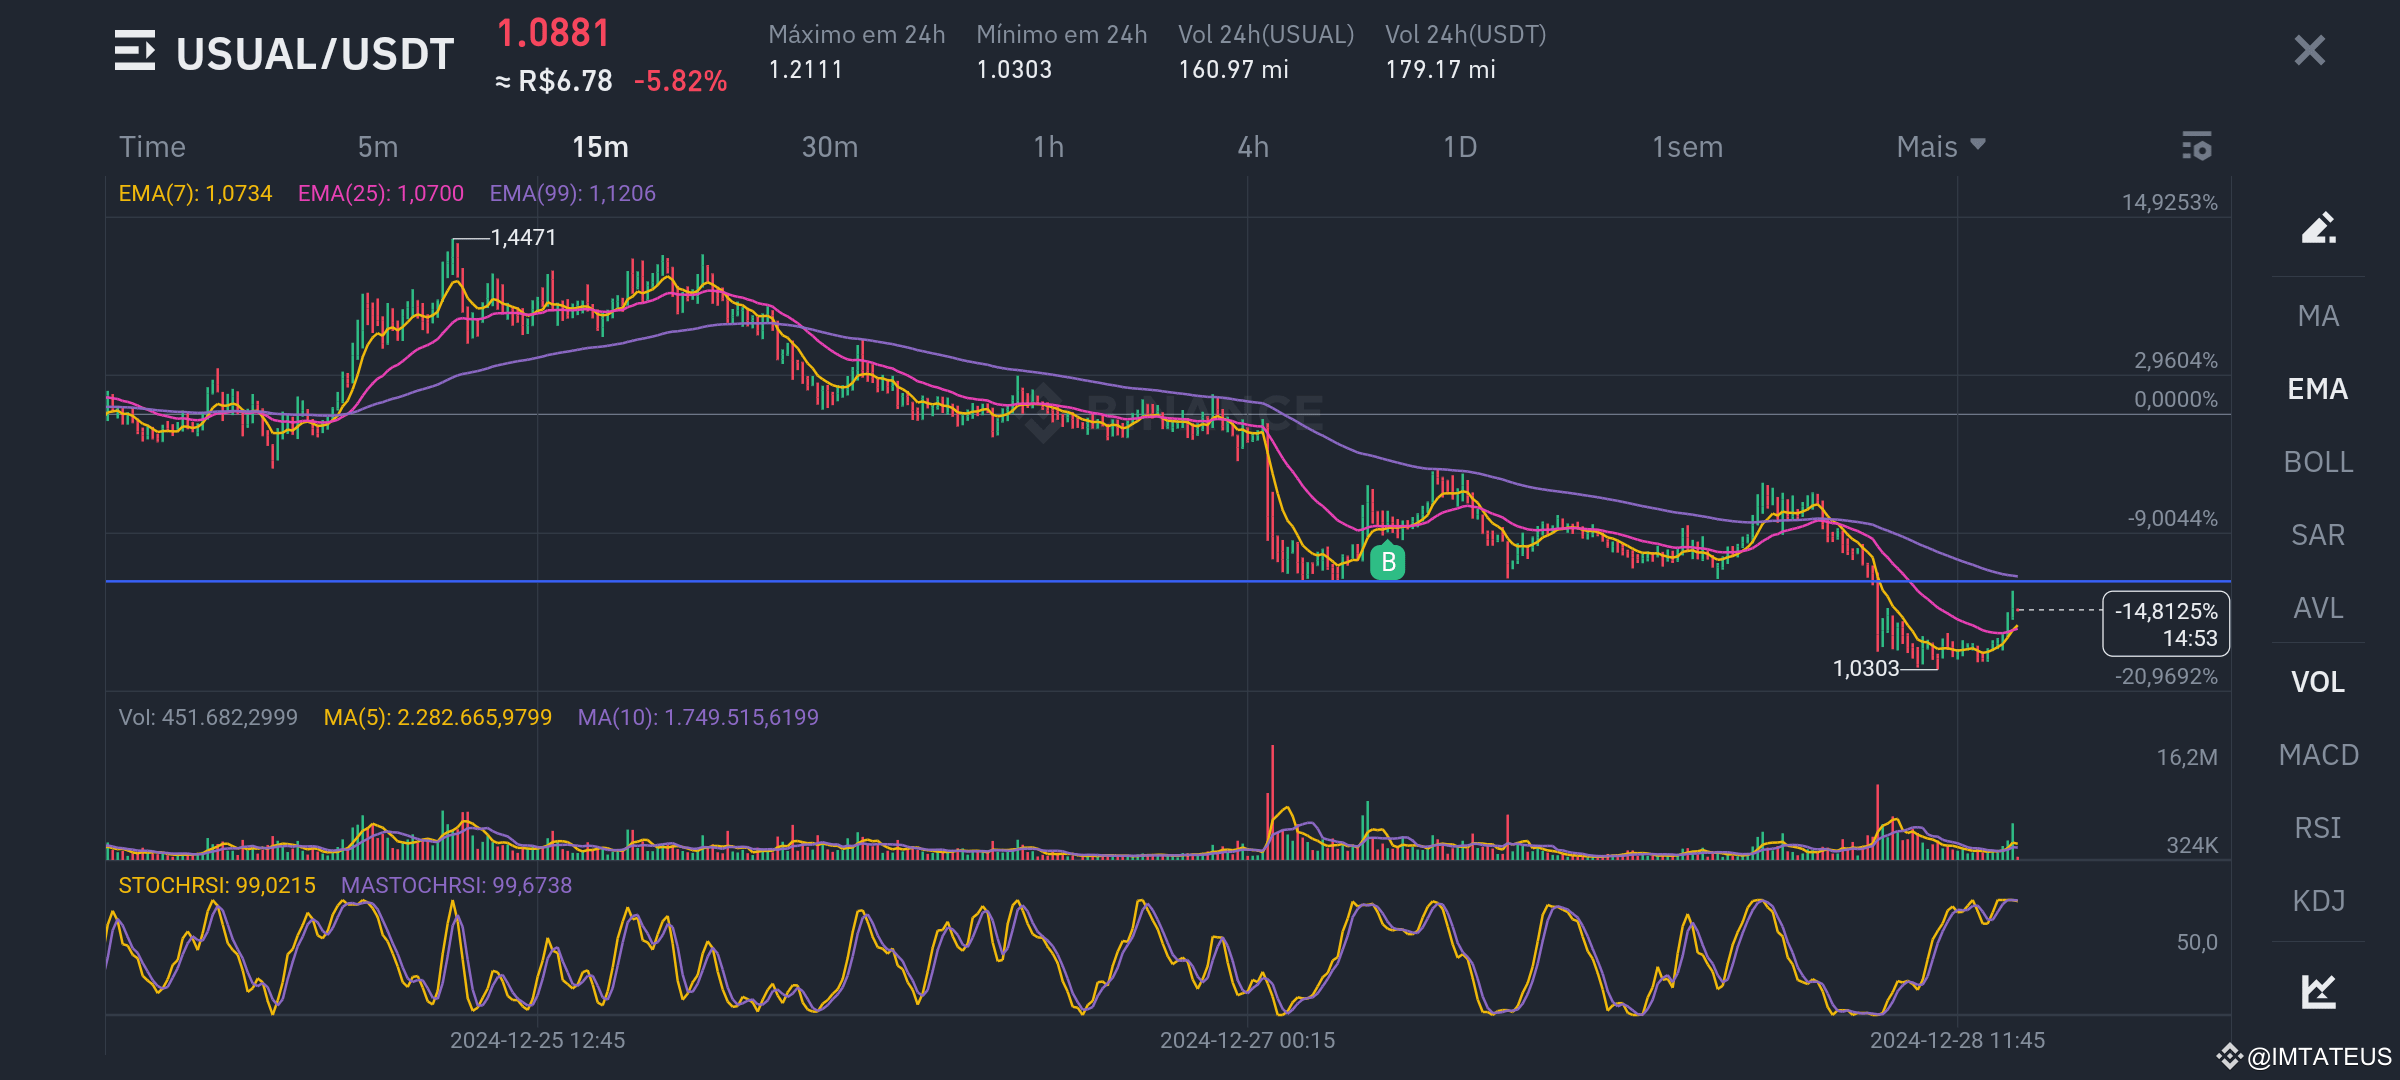Viewport: 2400px width, 1080px height.
Task: Toggle the VOL sub-indicator
Action: coord(2318,682)
